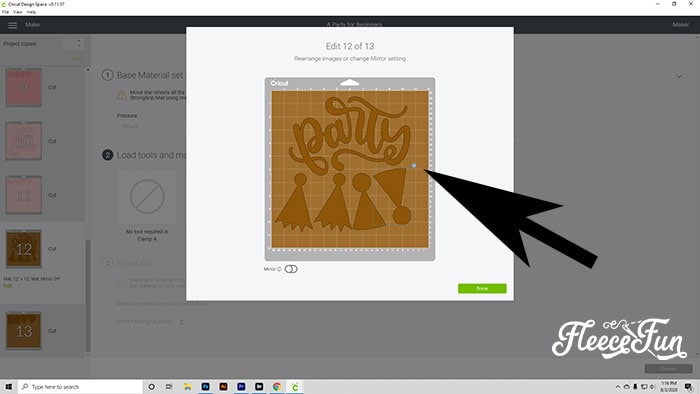
Task: Select mat 12 thumbnail in sidebar
Action: click(x=24, y=249)
